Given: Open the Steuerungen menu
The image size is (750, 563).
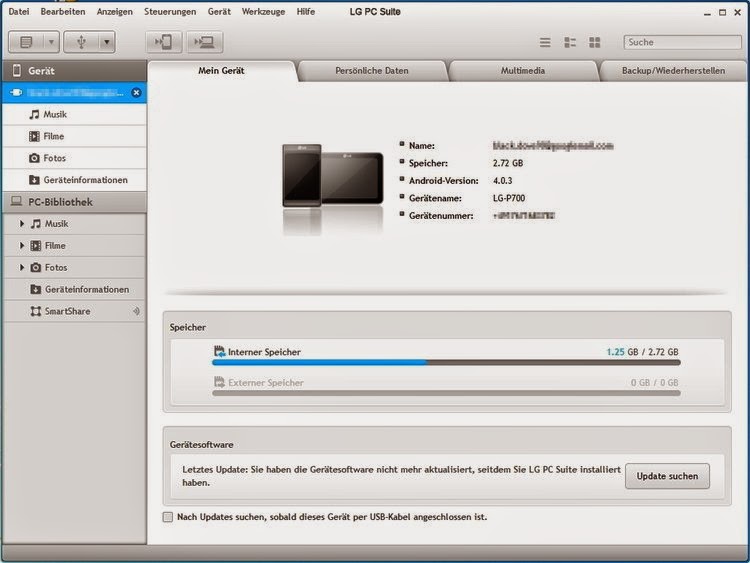Looking at the screenshot, I should pyautogui.click(x=170, y=11).
